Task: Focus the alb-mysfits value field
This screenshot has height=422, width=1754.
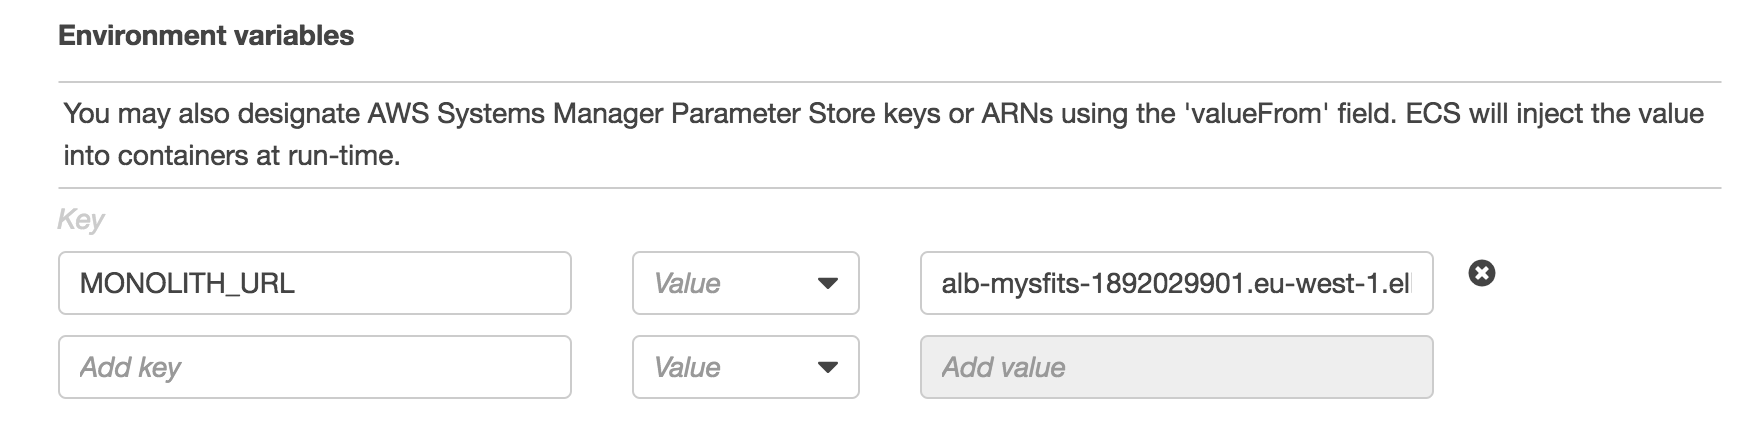Action: [x=1176, y=283]
